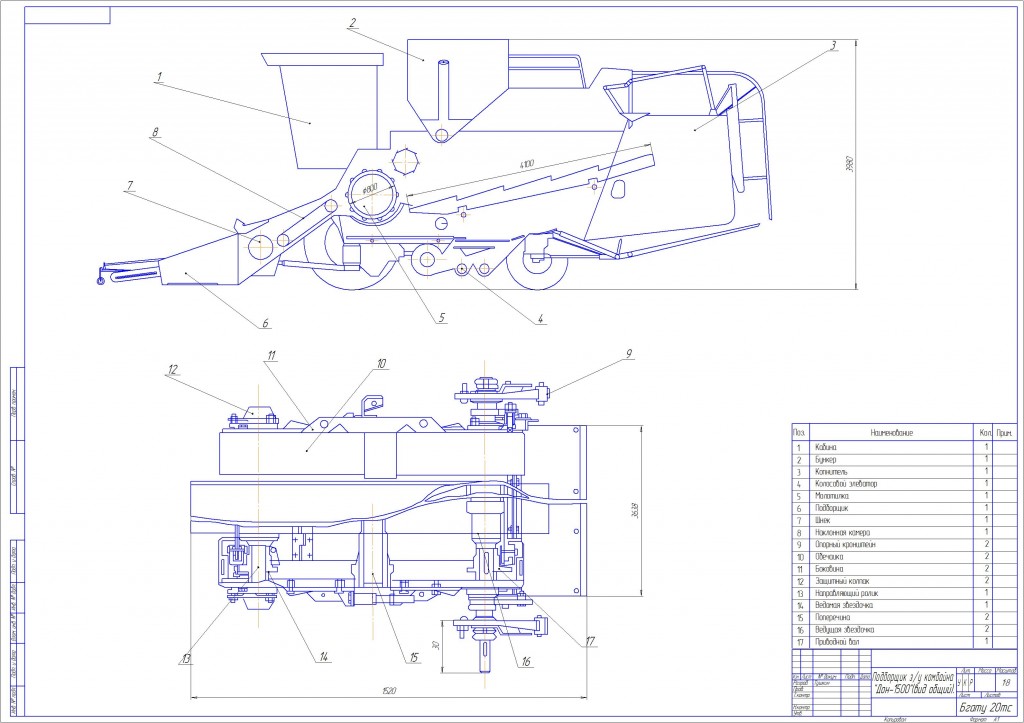
Task: Click the '1520' horizontal dimension text
Action: [390, 691]
